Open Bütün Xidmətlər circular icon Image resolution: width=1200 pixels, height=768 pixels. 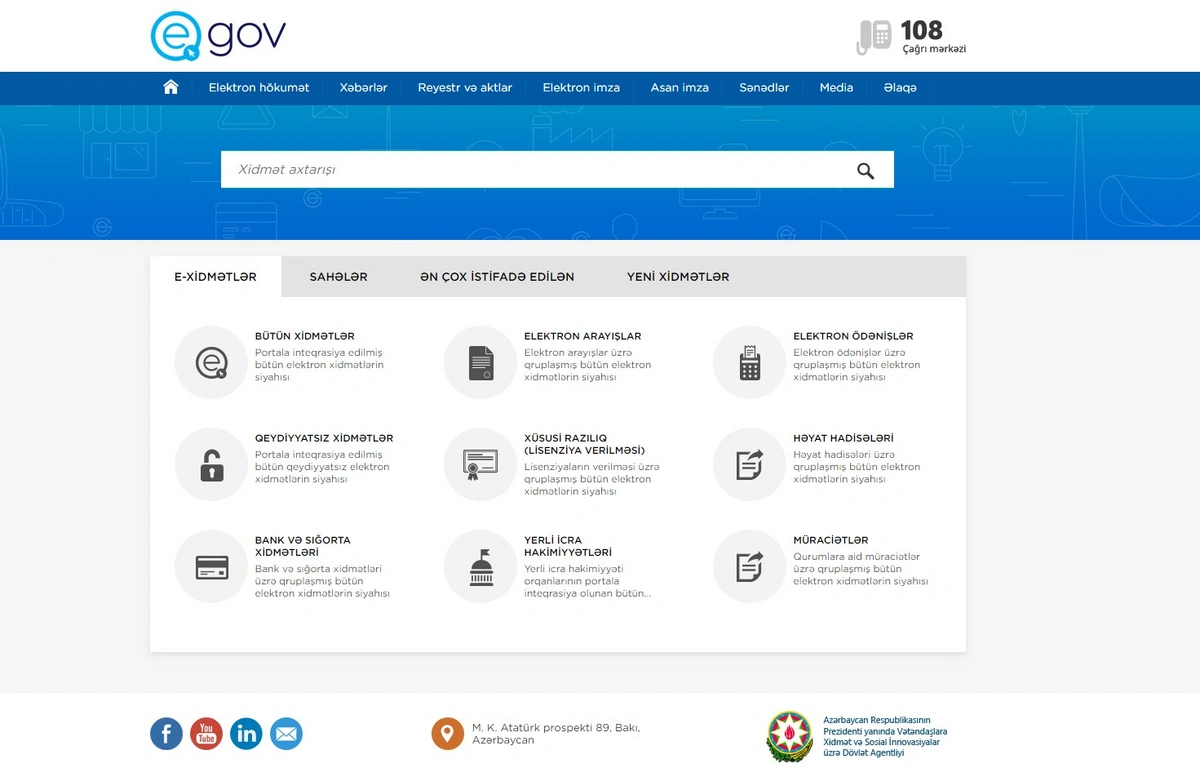[x=211, y=362]
